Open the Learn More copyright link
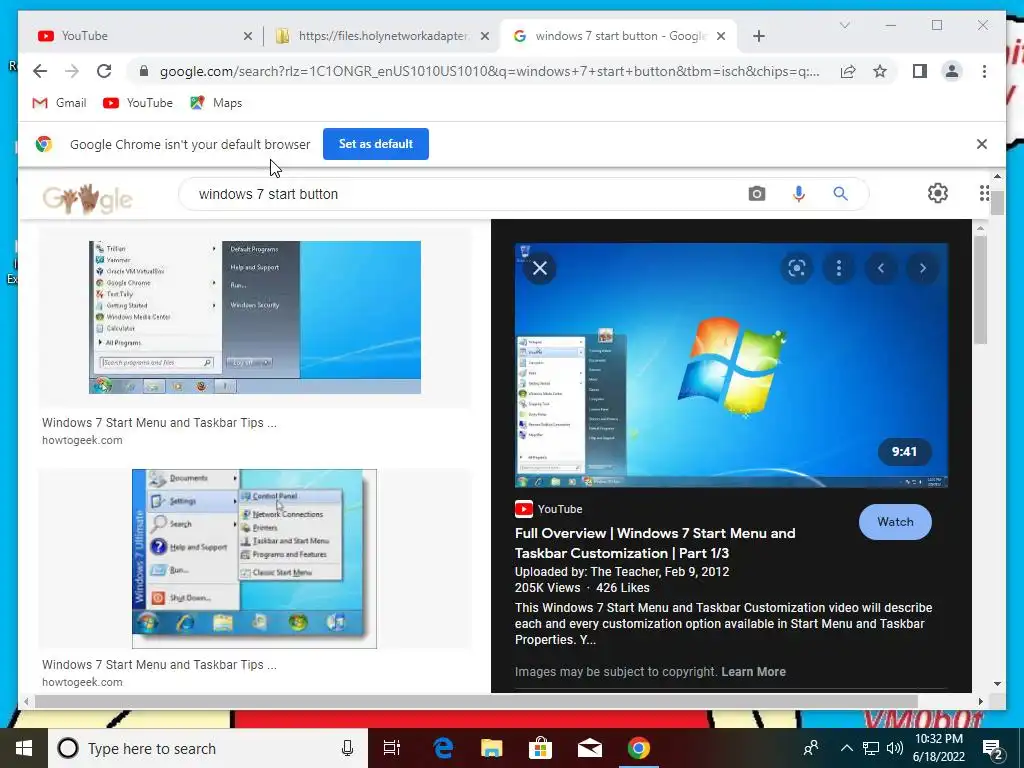This screenshot has height=768, width=1024. [753, 671]
